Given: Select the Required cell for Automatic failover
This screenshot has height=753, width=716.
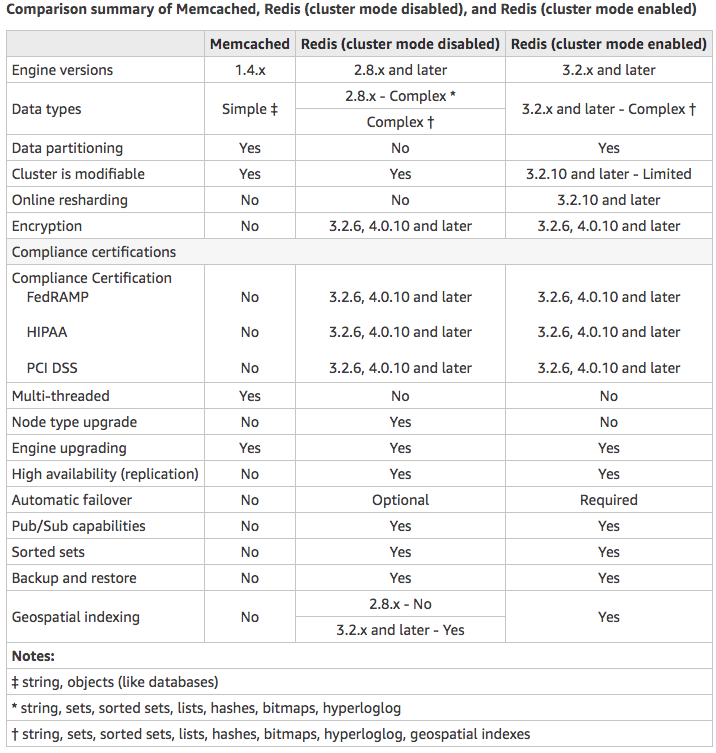Looking at the screenshot, I should 608,500.
